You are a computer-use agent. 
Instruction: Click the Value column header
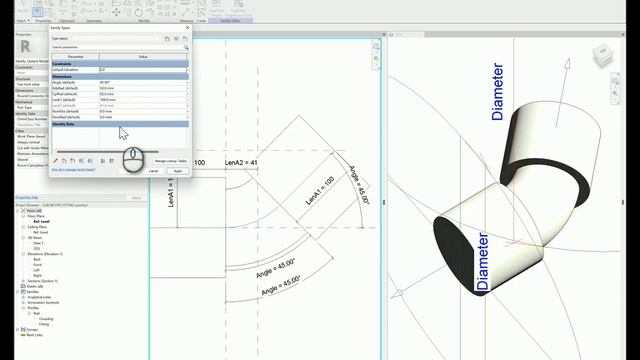click(x=143, y=57)
